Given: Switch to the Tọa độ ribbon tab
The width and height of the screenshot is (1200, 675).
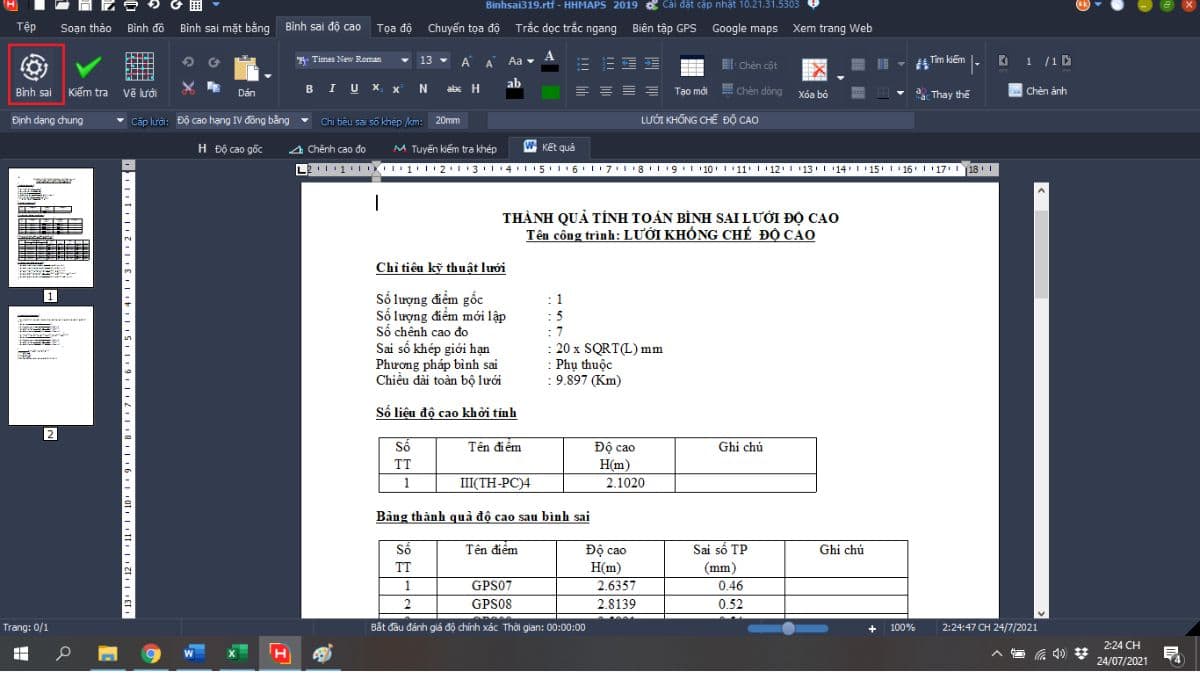Looking at the screenshot, I should 393,28.
